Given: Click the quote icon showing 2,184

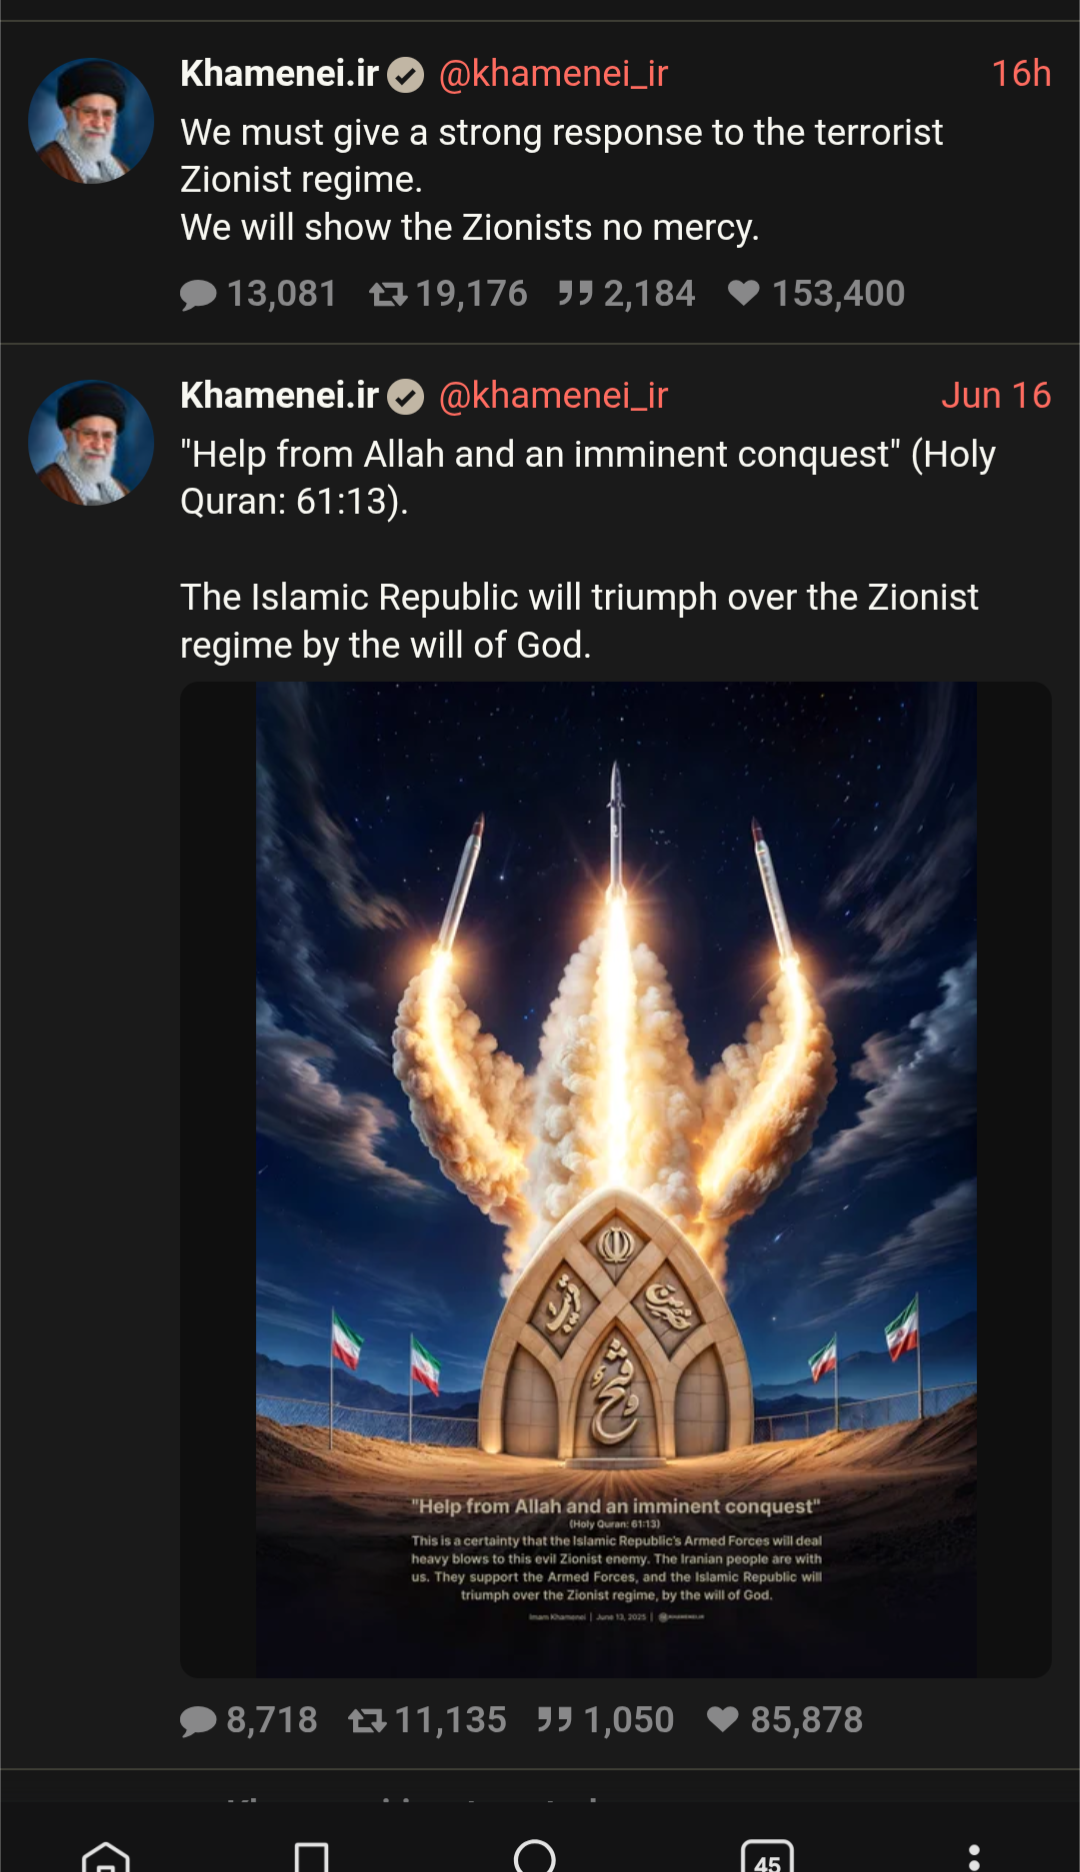Looking at the screenshot, I should pyautogui.click(x=576, y=293).
